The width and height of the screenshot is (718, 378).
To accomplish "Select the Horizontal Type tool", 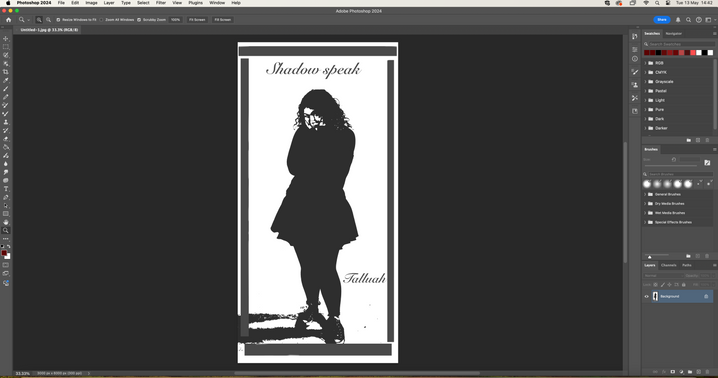I will coord(6,189).
